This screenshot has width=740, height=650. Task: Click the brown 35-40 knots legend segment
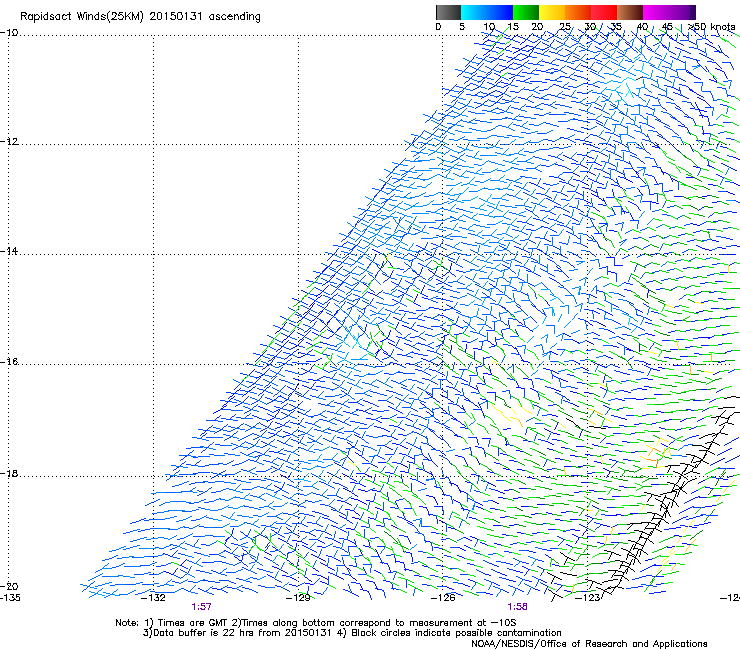pyautogui.click(x=630, y=12)
